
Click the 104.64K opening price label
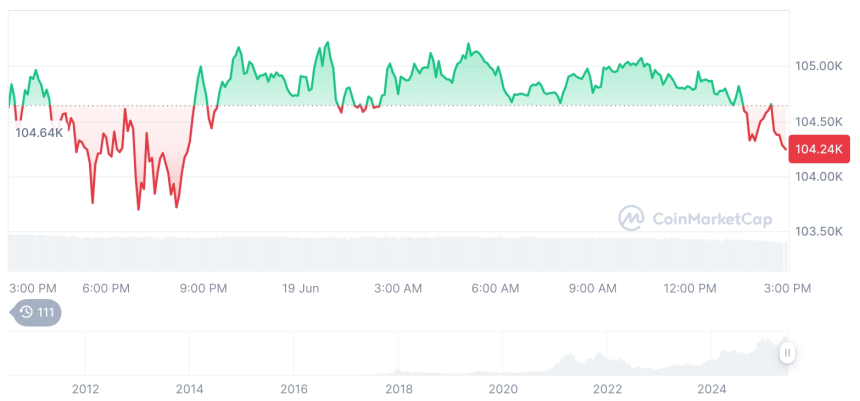(40, 132)
